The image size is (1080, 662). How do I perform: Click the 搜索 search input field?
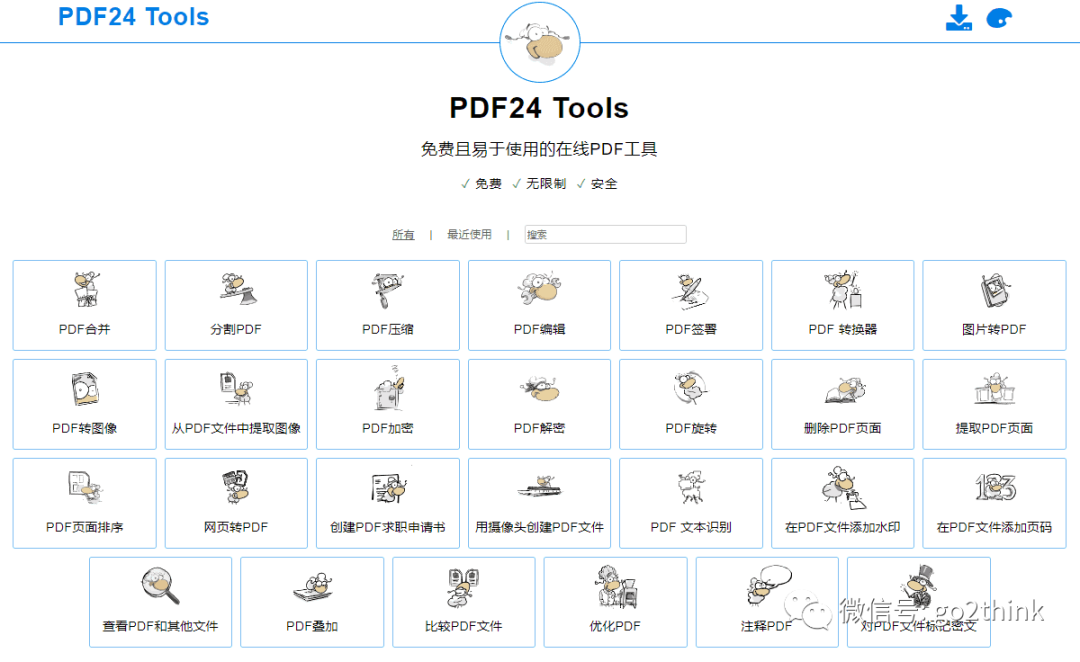pos(605,235)
